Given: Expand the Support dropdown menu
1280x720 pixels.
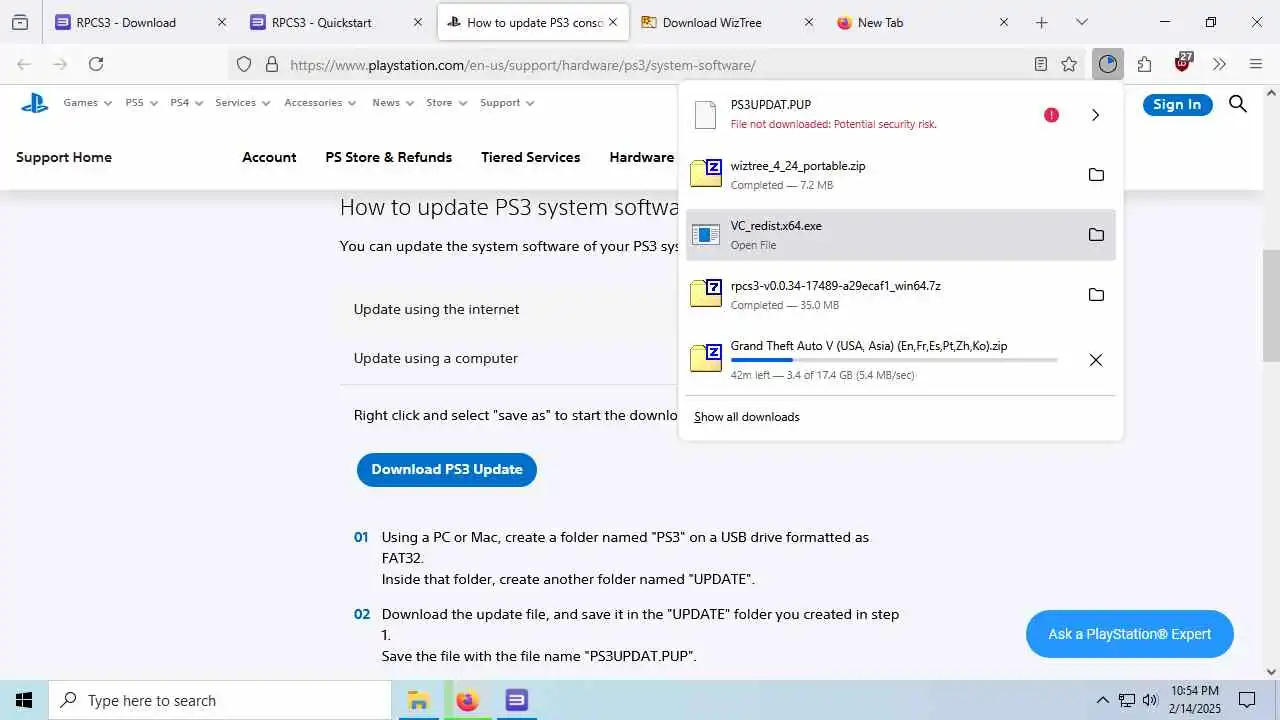Looking at the screenshot, I should click(507, 102).
